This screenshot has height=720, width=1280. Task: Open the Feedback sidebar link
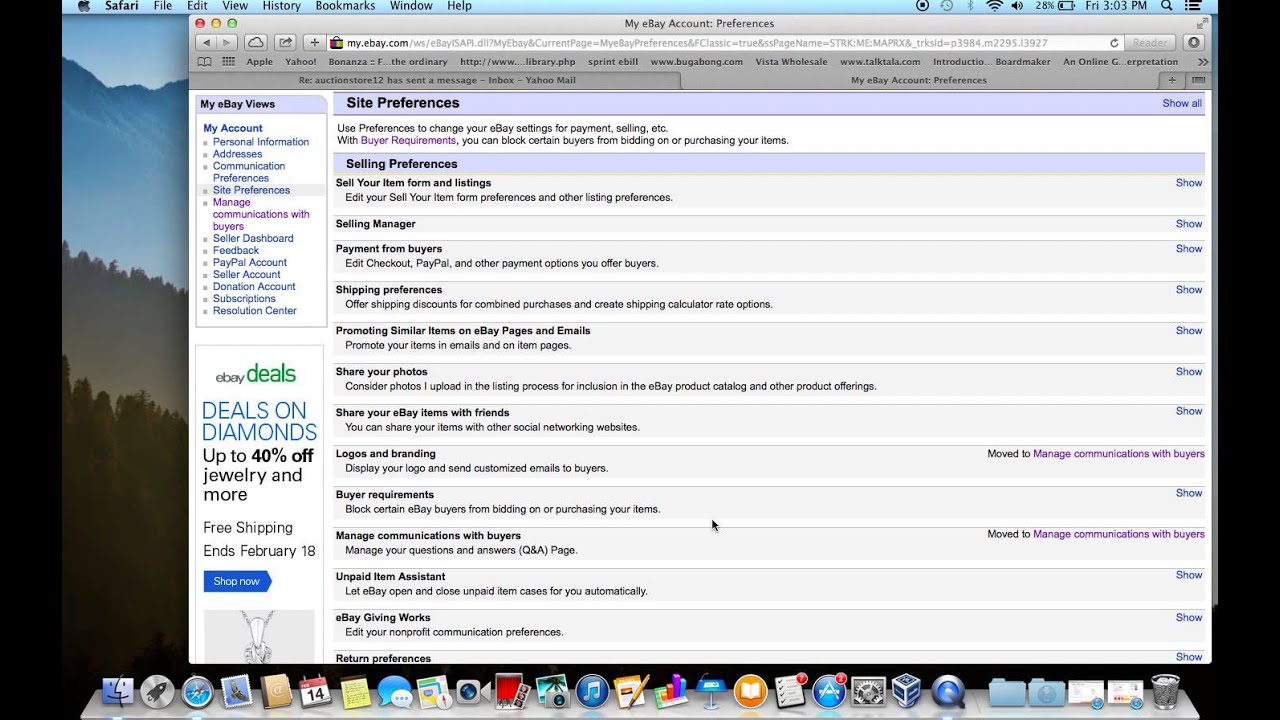[x=236, y=250]
